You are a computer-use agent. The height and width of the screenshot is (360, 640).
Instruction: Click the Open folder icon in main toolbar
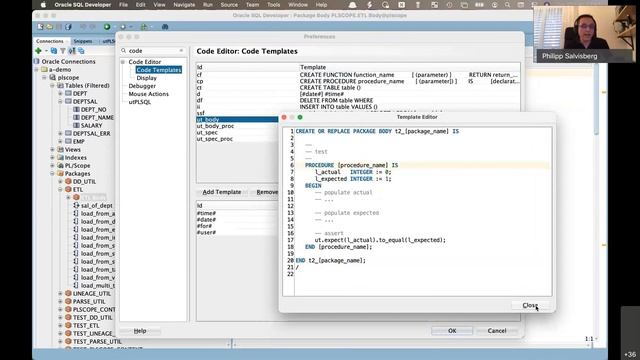click(49, 27)
